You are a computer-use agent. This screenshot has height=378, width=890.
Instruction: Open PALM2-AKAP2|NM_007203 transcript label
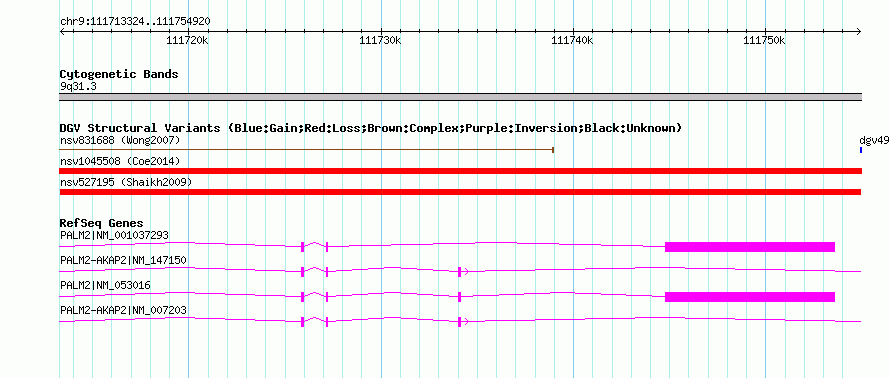click(123, 310)
